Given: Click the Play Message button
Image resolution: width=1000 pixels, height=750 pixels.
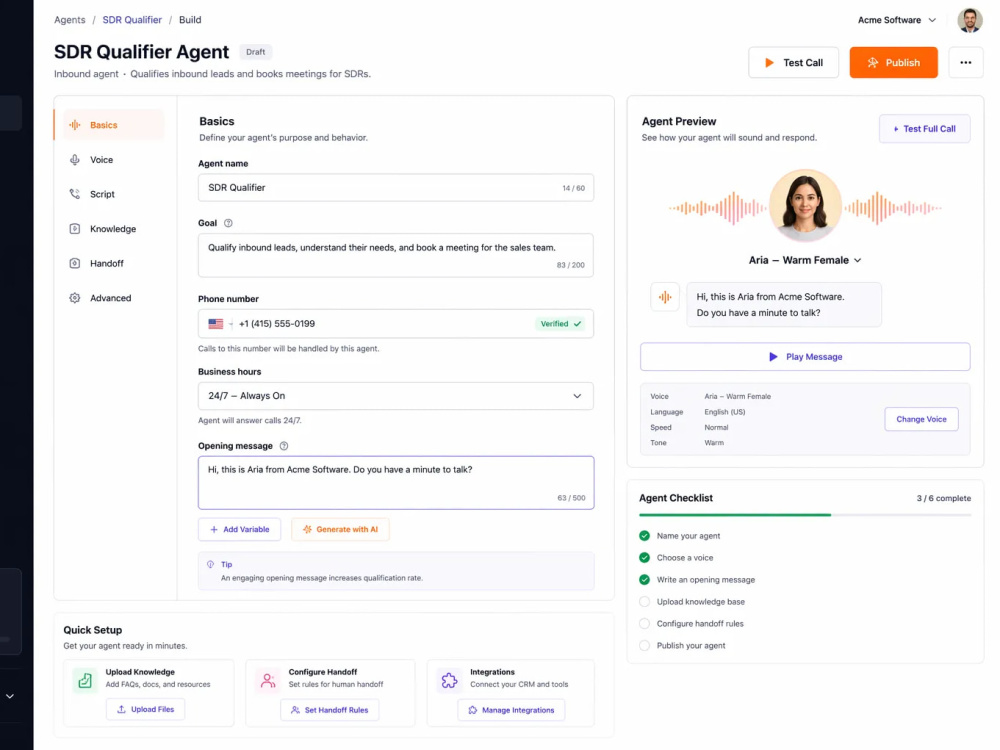Looking at the screenshot, I should pyautogui.click(x=805, y=357).
